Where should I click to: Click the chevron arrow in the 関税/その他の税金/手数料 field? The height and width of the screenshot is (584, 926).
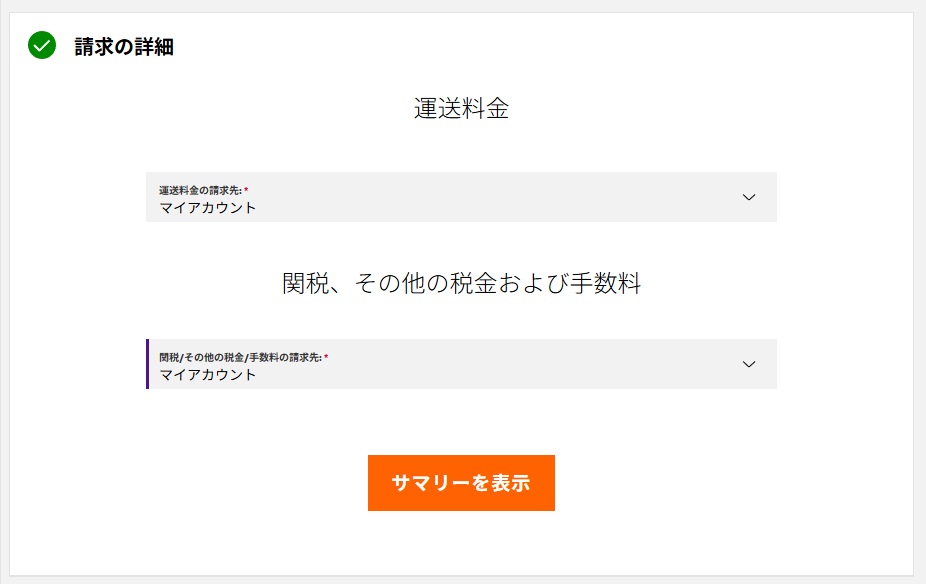tap(749, 364)
